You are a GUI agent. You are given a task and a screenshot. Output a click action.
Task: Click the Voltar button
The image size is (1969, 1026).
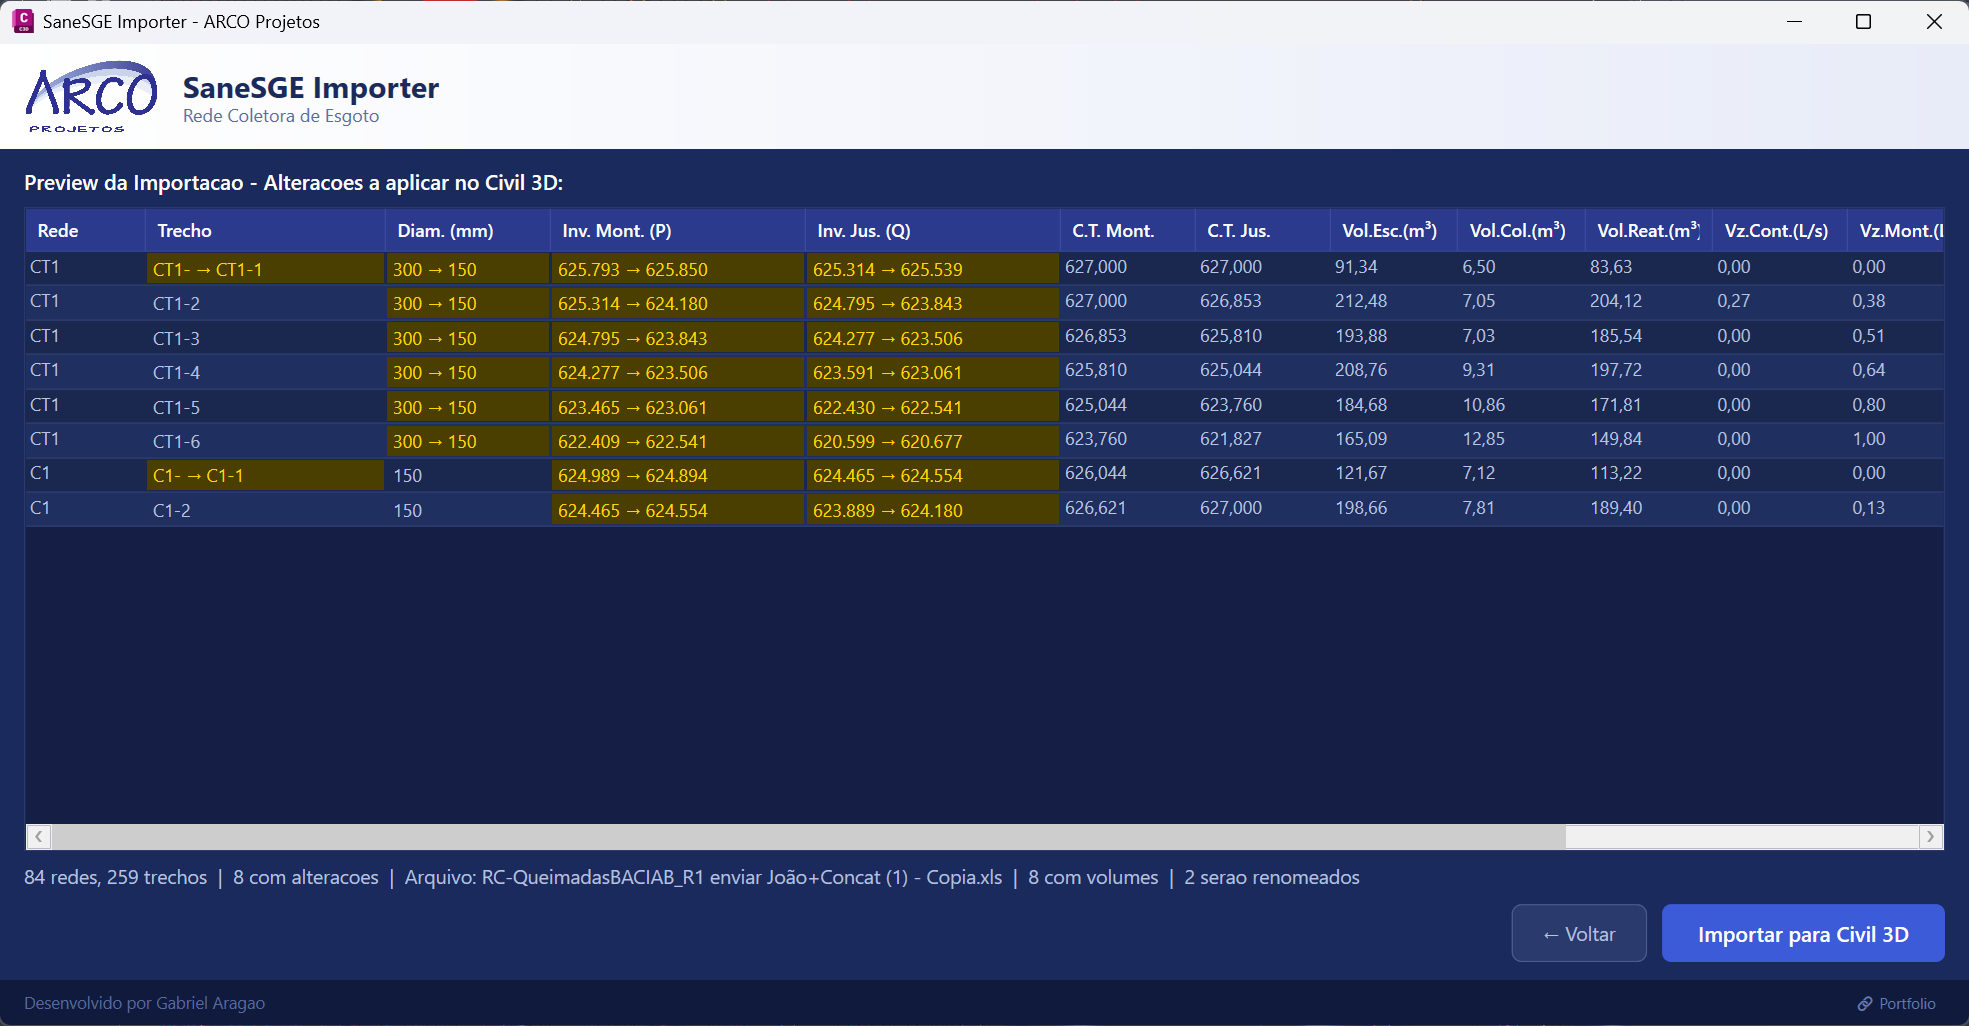click(1578, 933)
